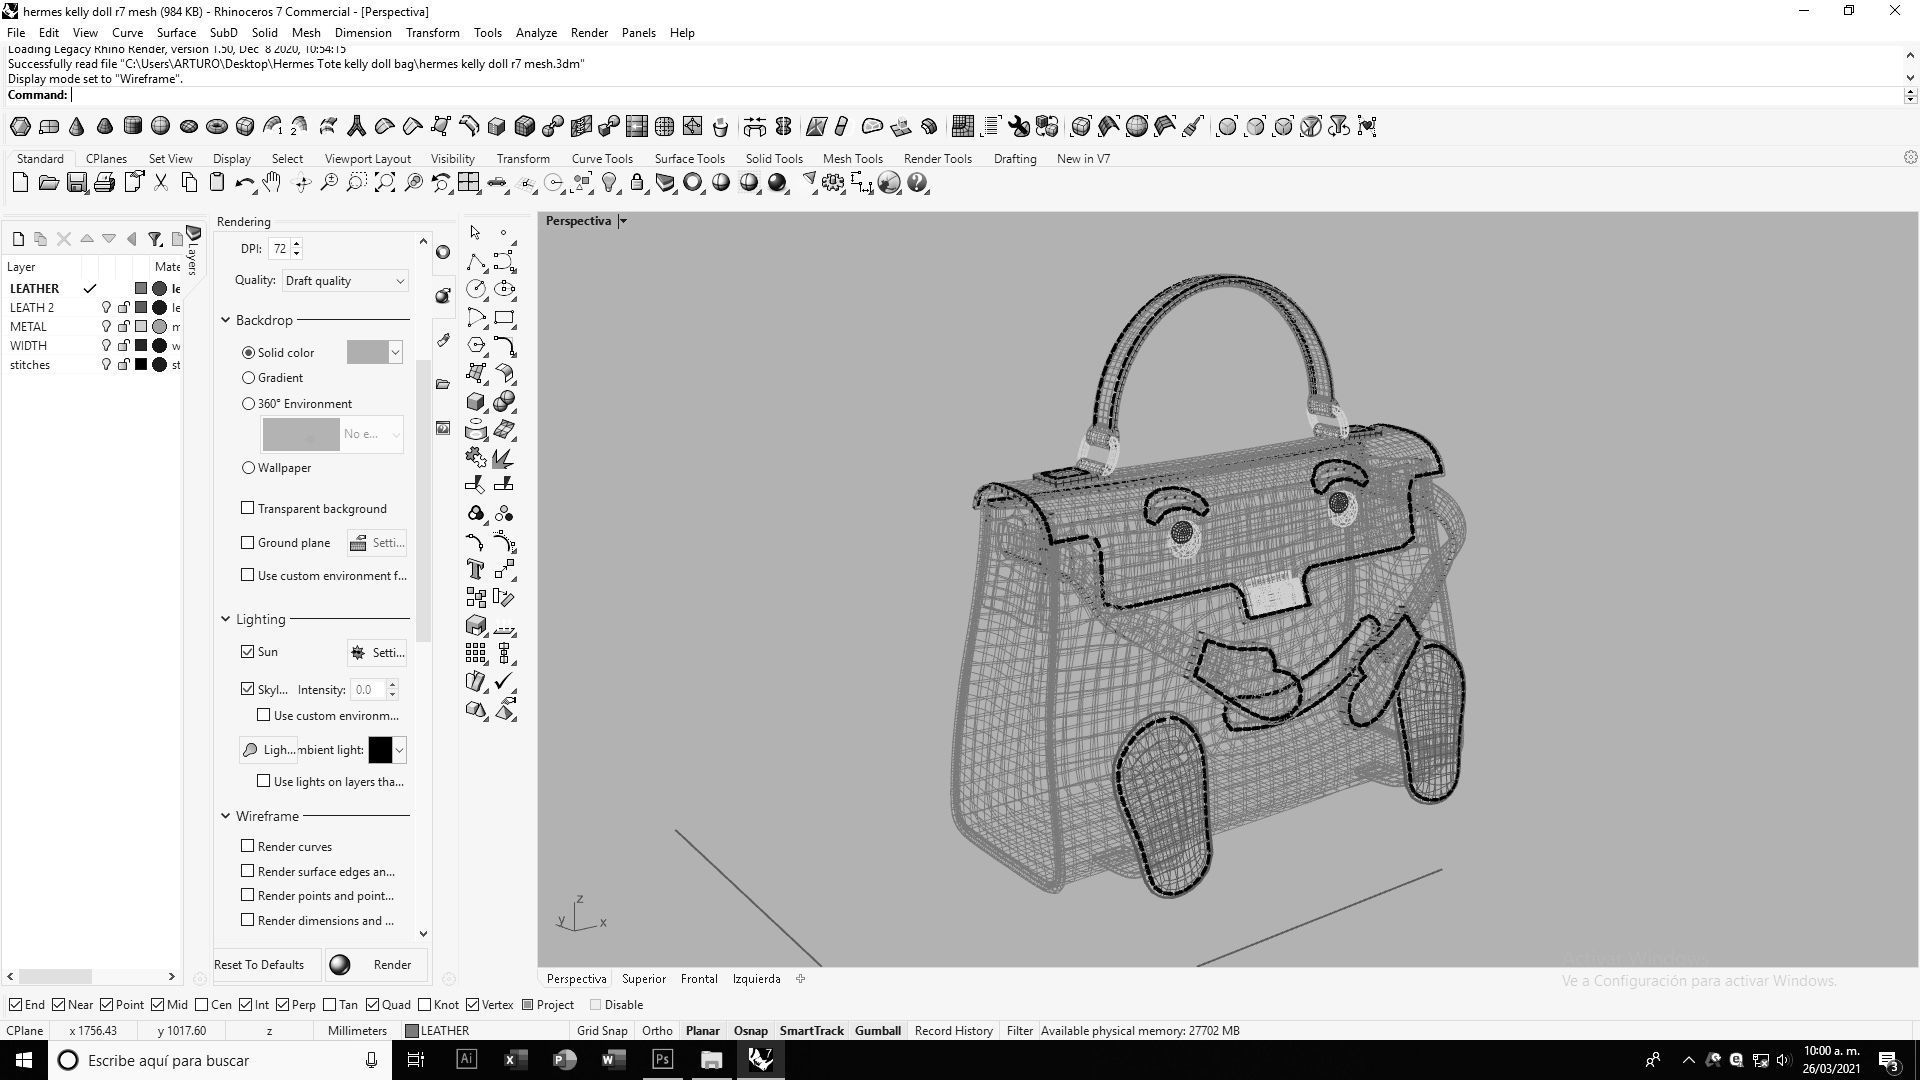Screen dimensions: 1920x1080
Task: Click the Render button
Action: point(377,965)
